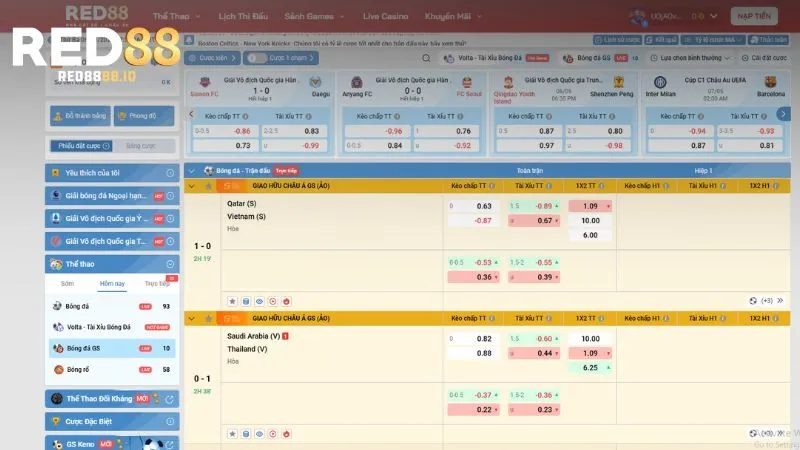Click the eye icon under Qatar match
Screen dimensions: 800x450
tap(259, 302)
